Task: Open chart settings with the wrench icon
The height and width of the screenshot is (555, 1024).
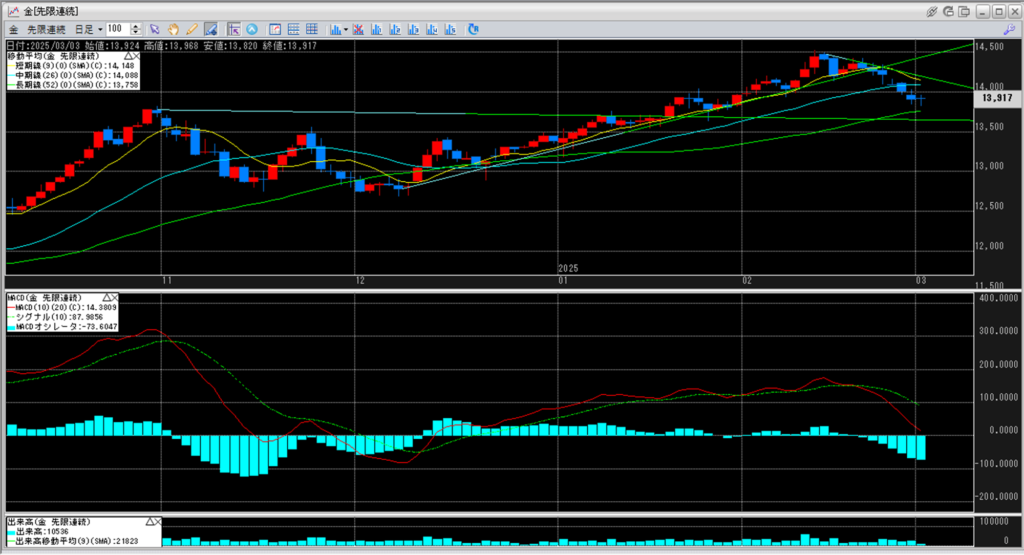Action: click(1009, 30)
